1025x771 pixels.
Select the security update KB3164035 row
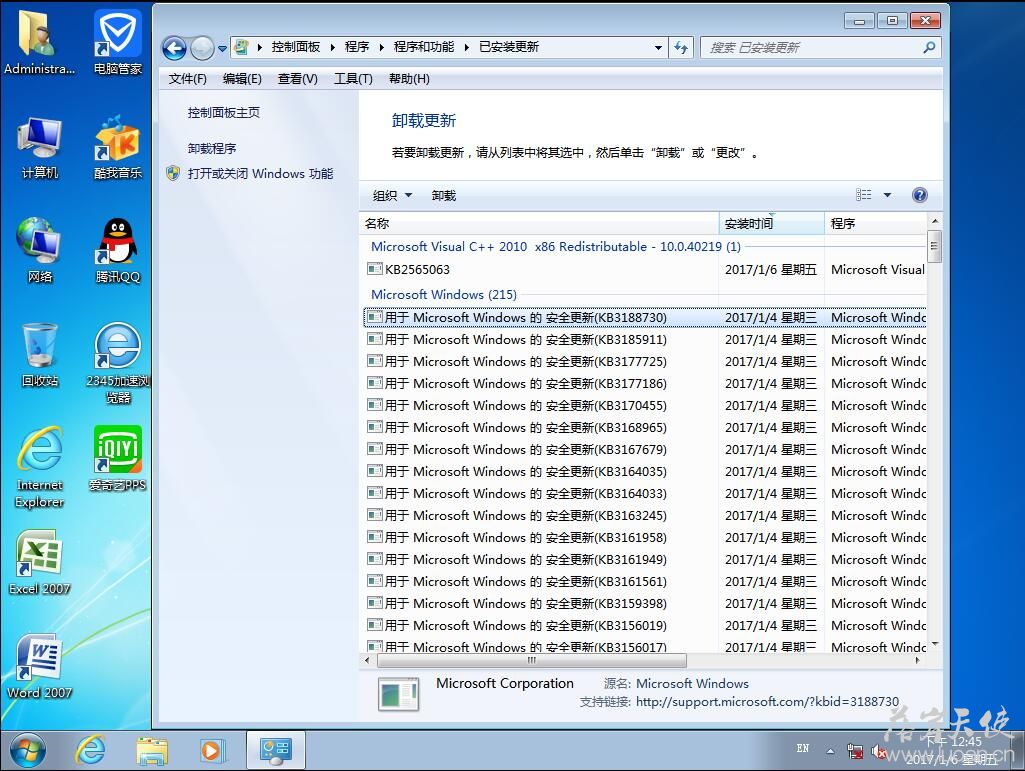645,471
